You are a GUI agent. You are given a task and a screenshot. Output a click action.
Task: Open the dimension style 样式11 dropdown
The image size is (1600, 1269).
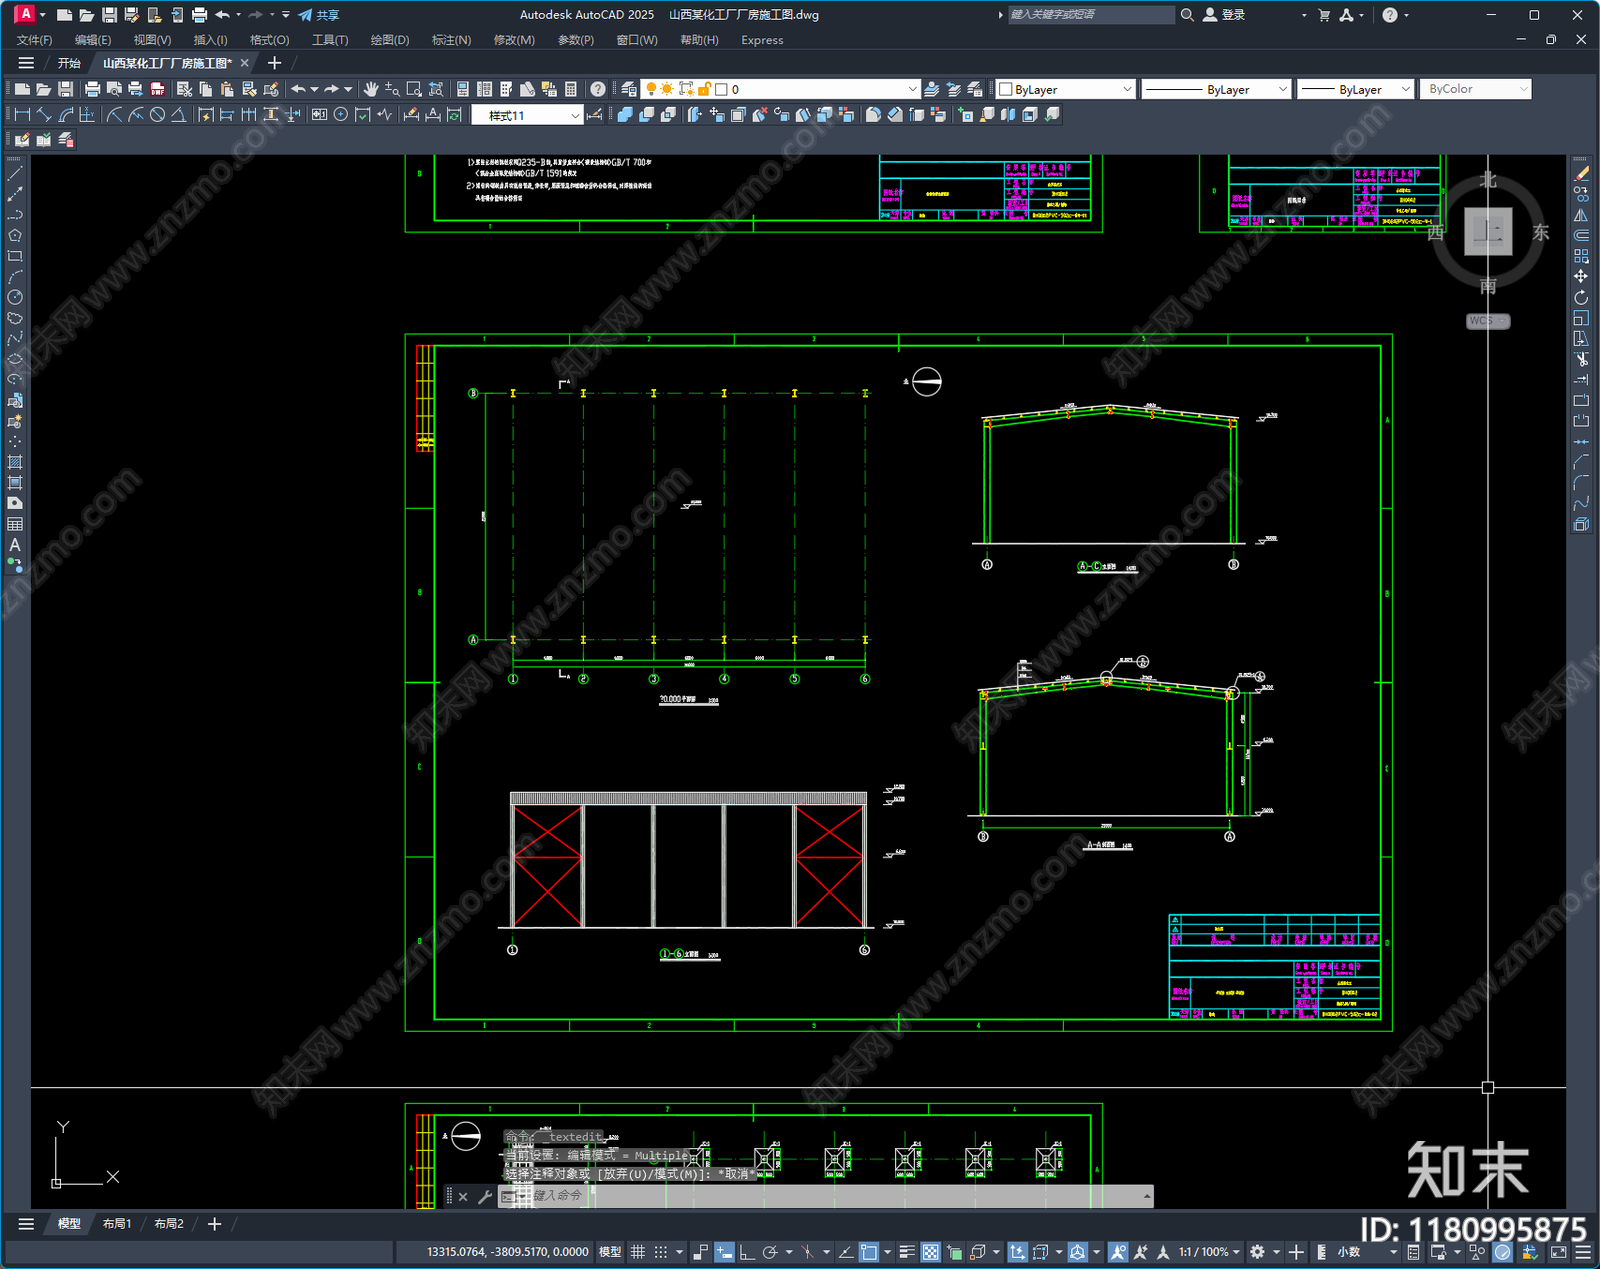(527, 115)
